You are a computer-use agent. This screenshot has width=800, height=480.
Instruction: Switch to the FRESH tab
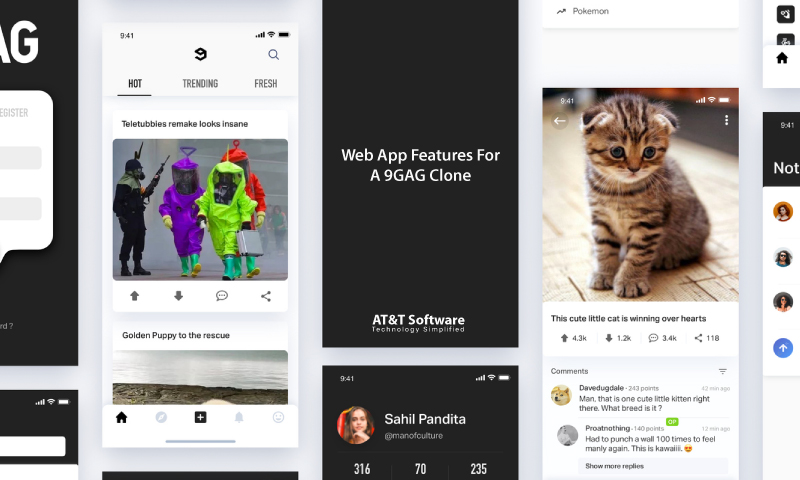[266, 84]
